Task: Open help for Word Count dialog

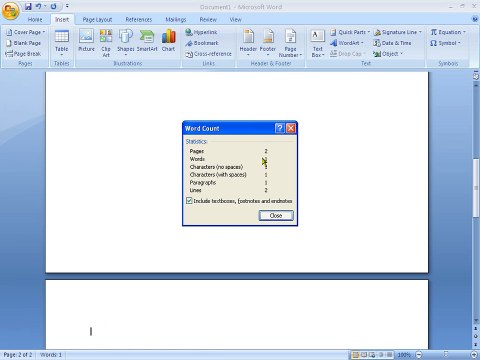Action: pos(280,128)
